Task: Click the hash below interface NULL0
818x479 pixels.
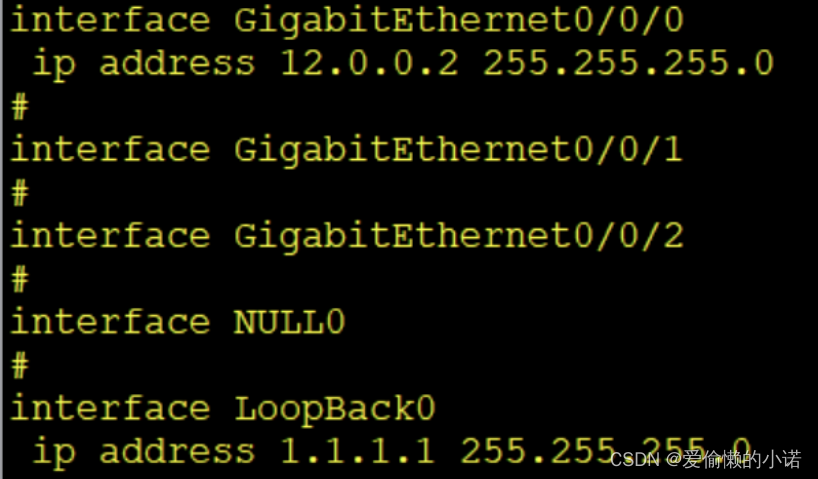Action: pos(20,365)
